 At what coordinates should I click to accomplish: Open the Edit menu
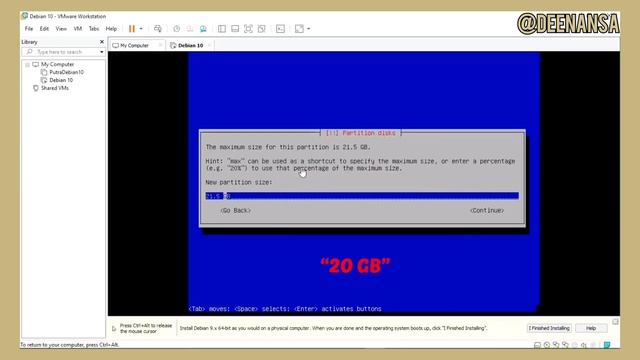(44, 29)
